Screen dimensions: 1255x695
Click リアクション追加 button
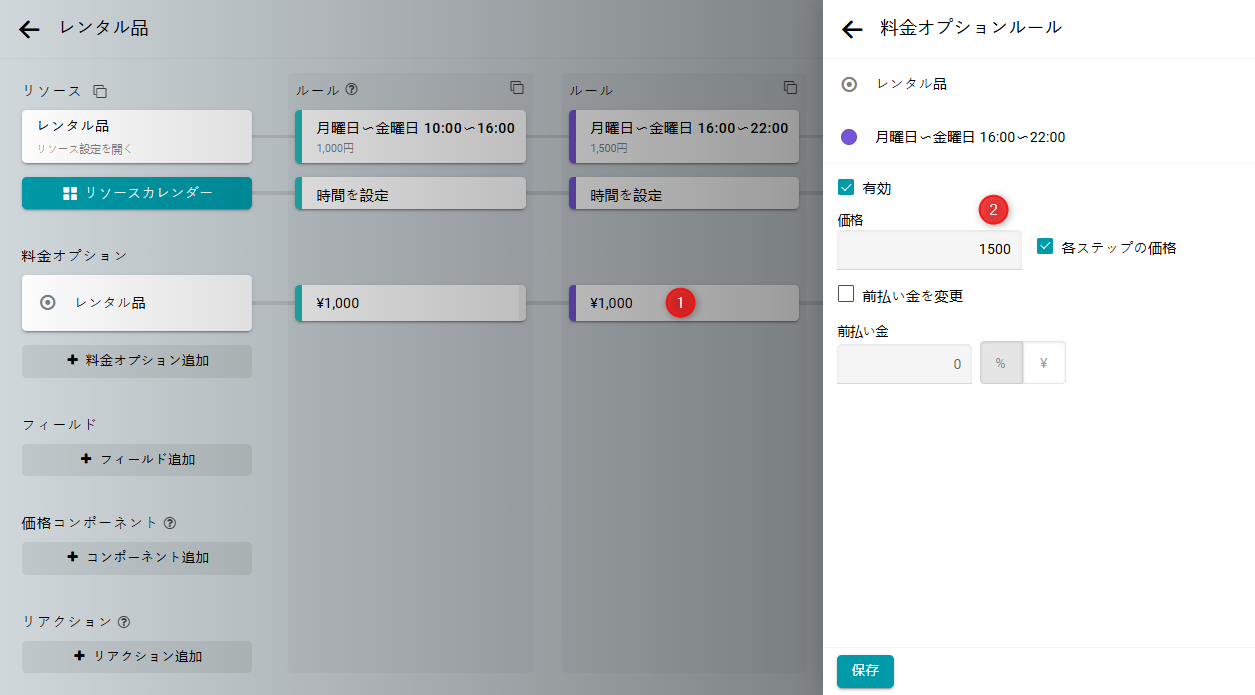(137, 657)
